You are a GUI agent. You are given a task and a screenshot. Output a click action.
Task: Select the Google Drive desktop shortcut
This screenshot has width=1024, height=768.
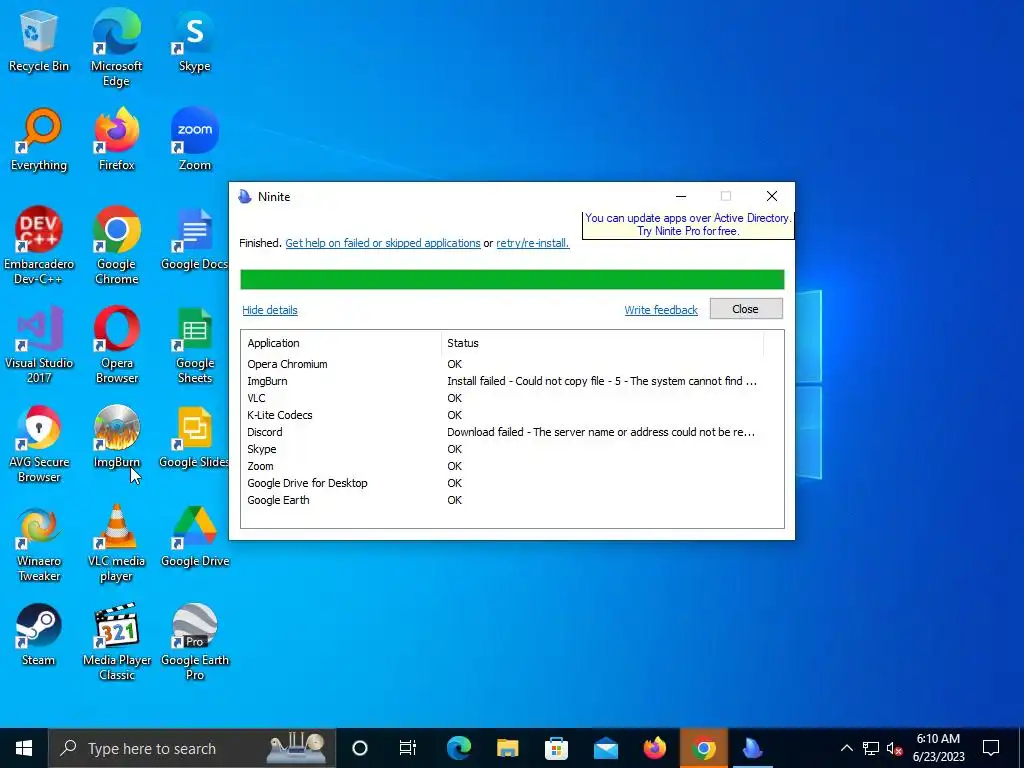pos(195,536)
